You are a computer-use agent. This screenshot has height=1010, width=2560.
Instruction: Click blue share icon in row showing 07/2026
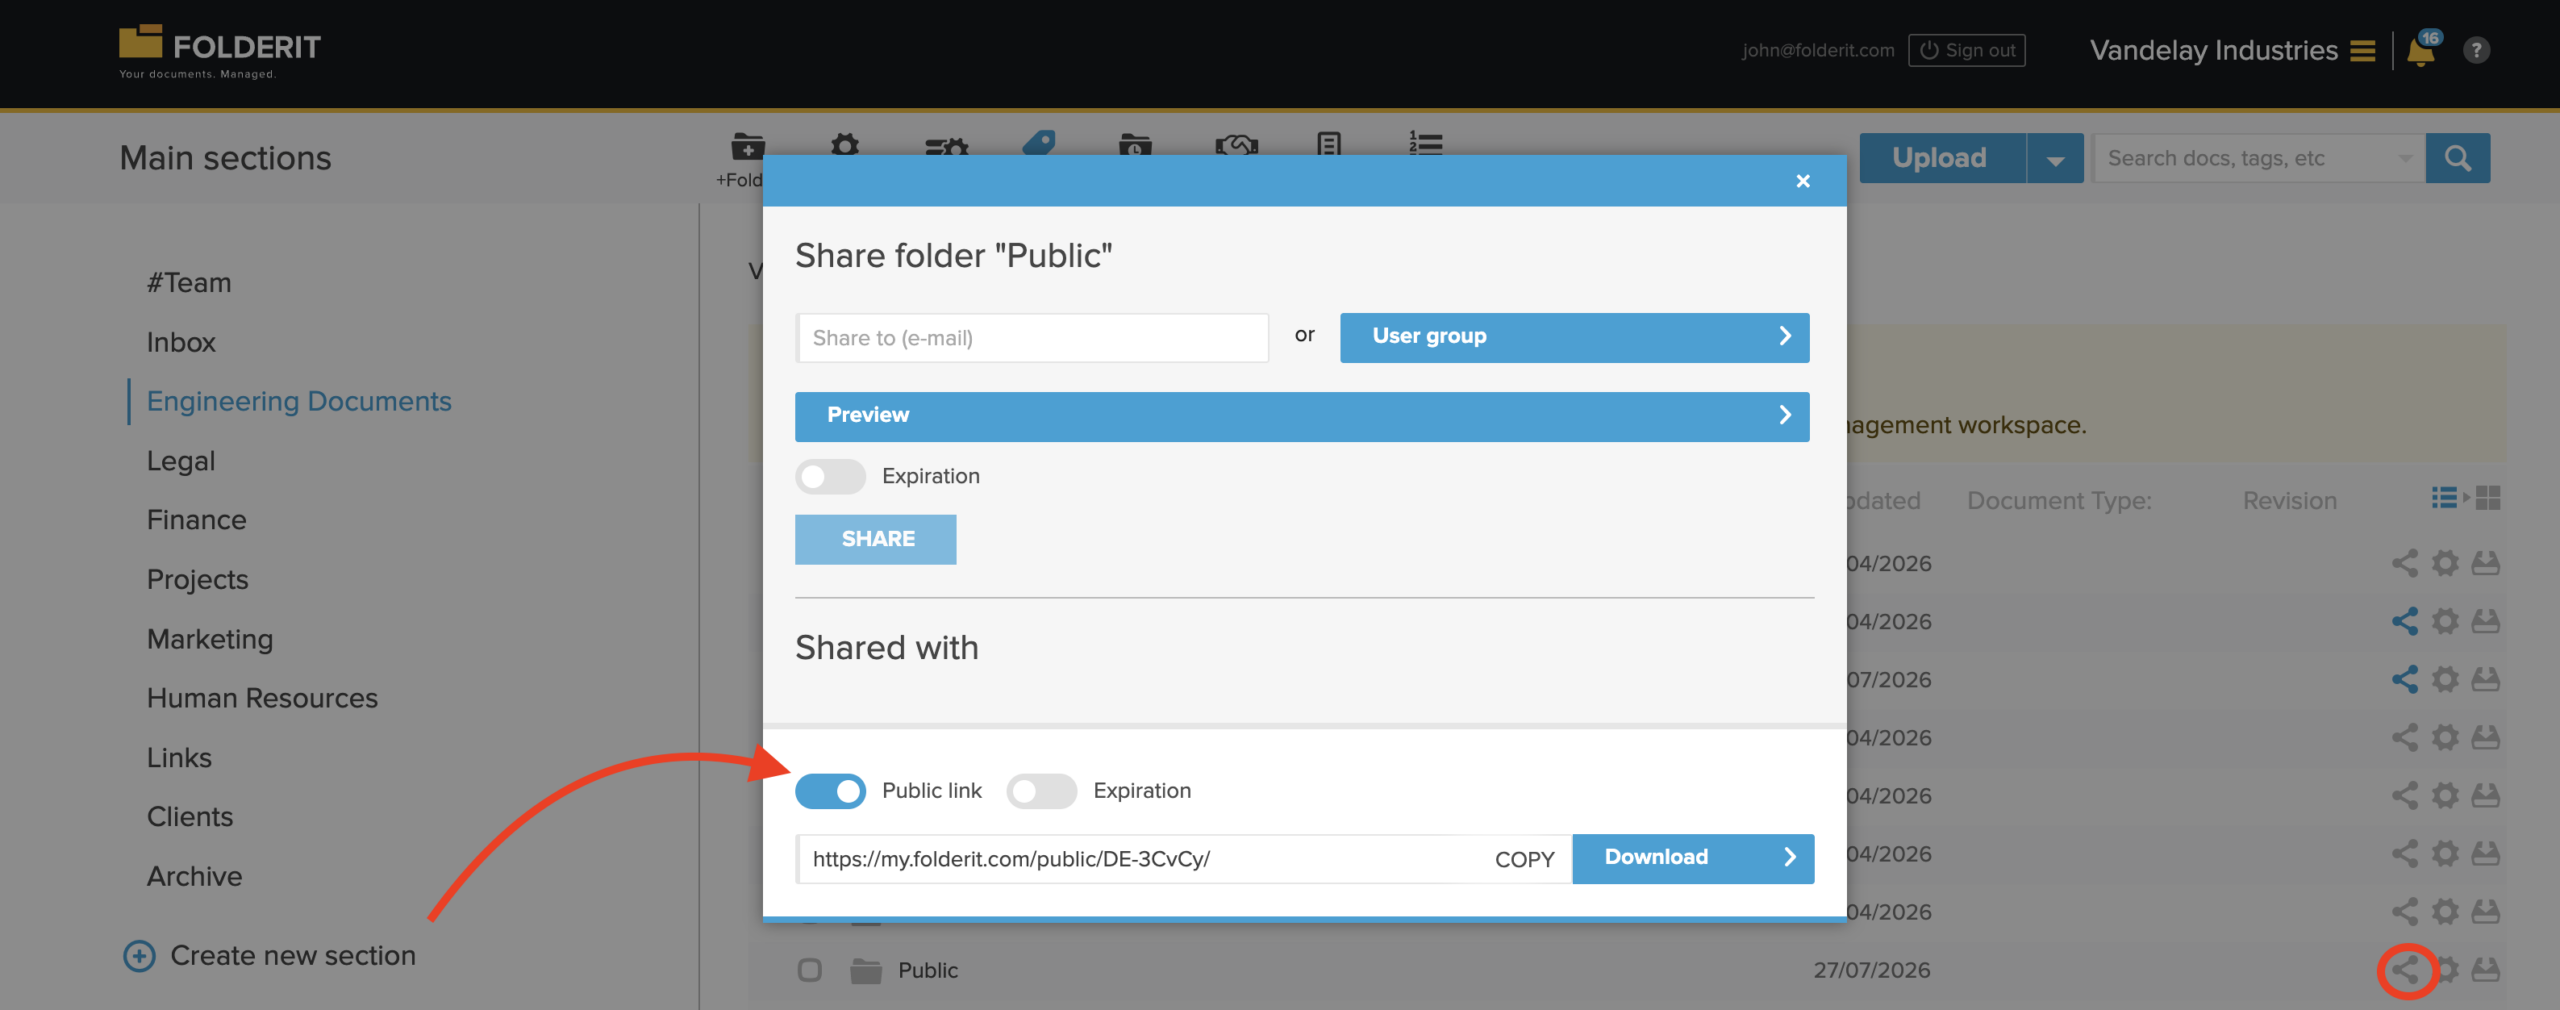tap(2405, 679)
